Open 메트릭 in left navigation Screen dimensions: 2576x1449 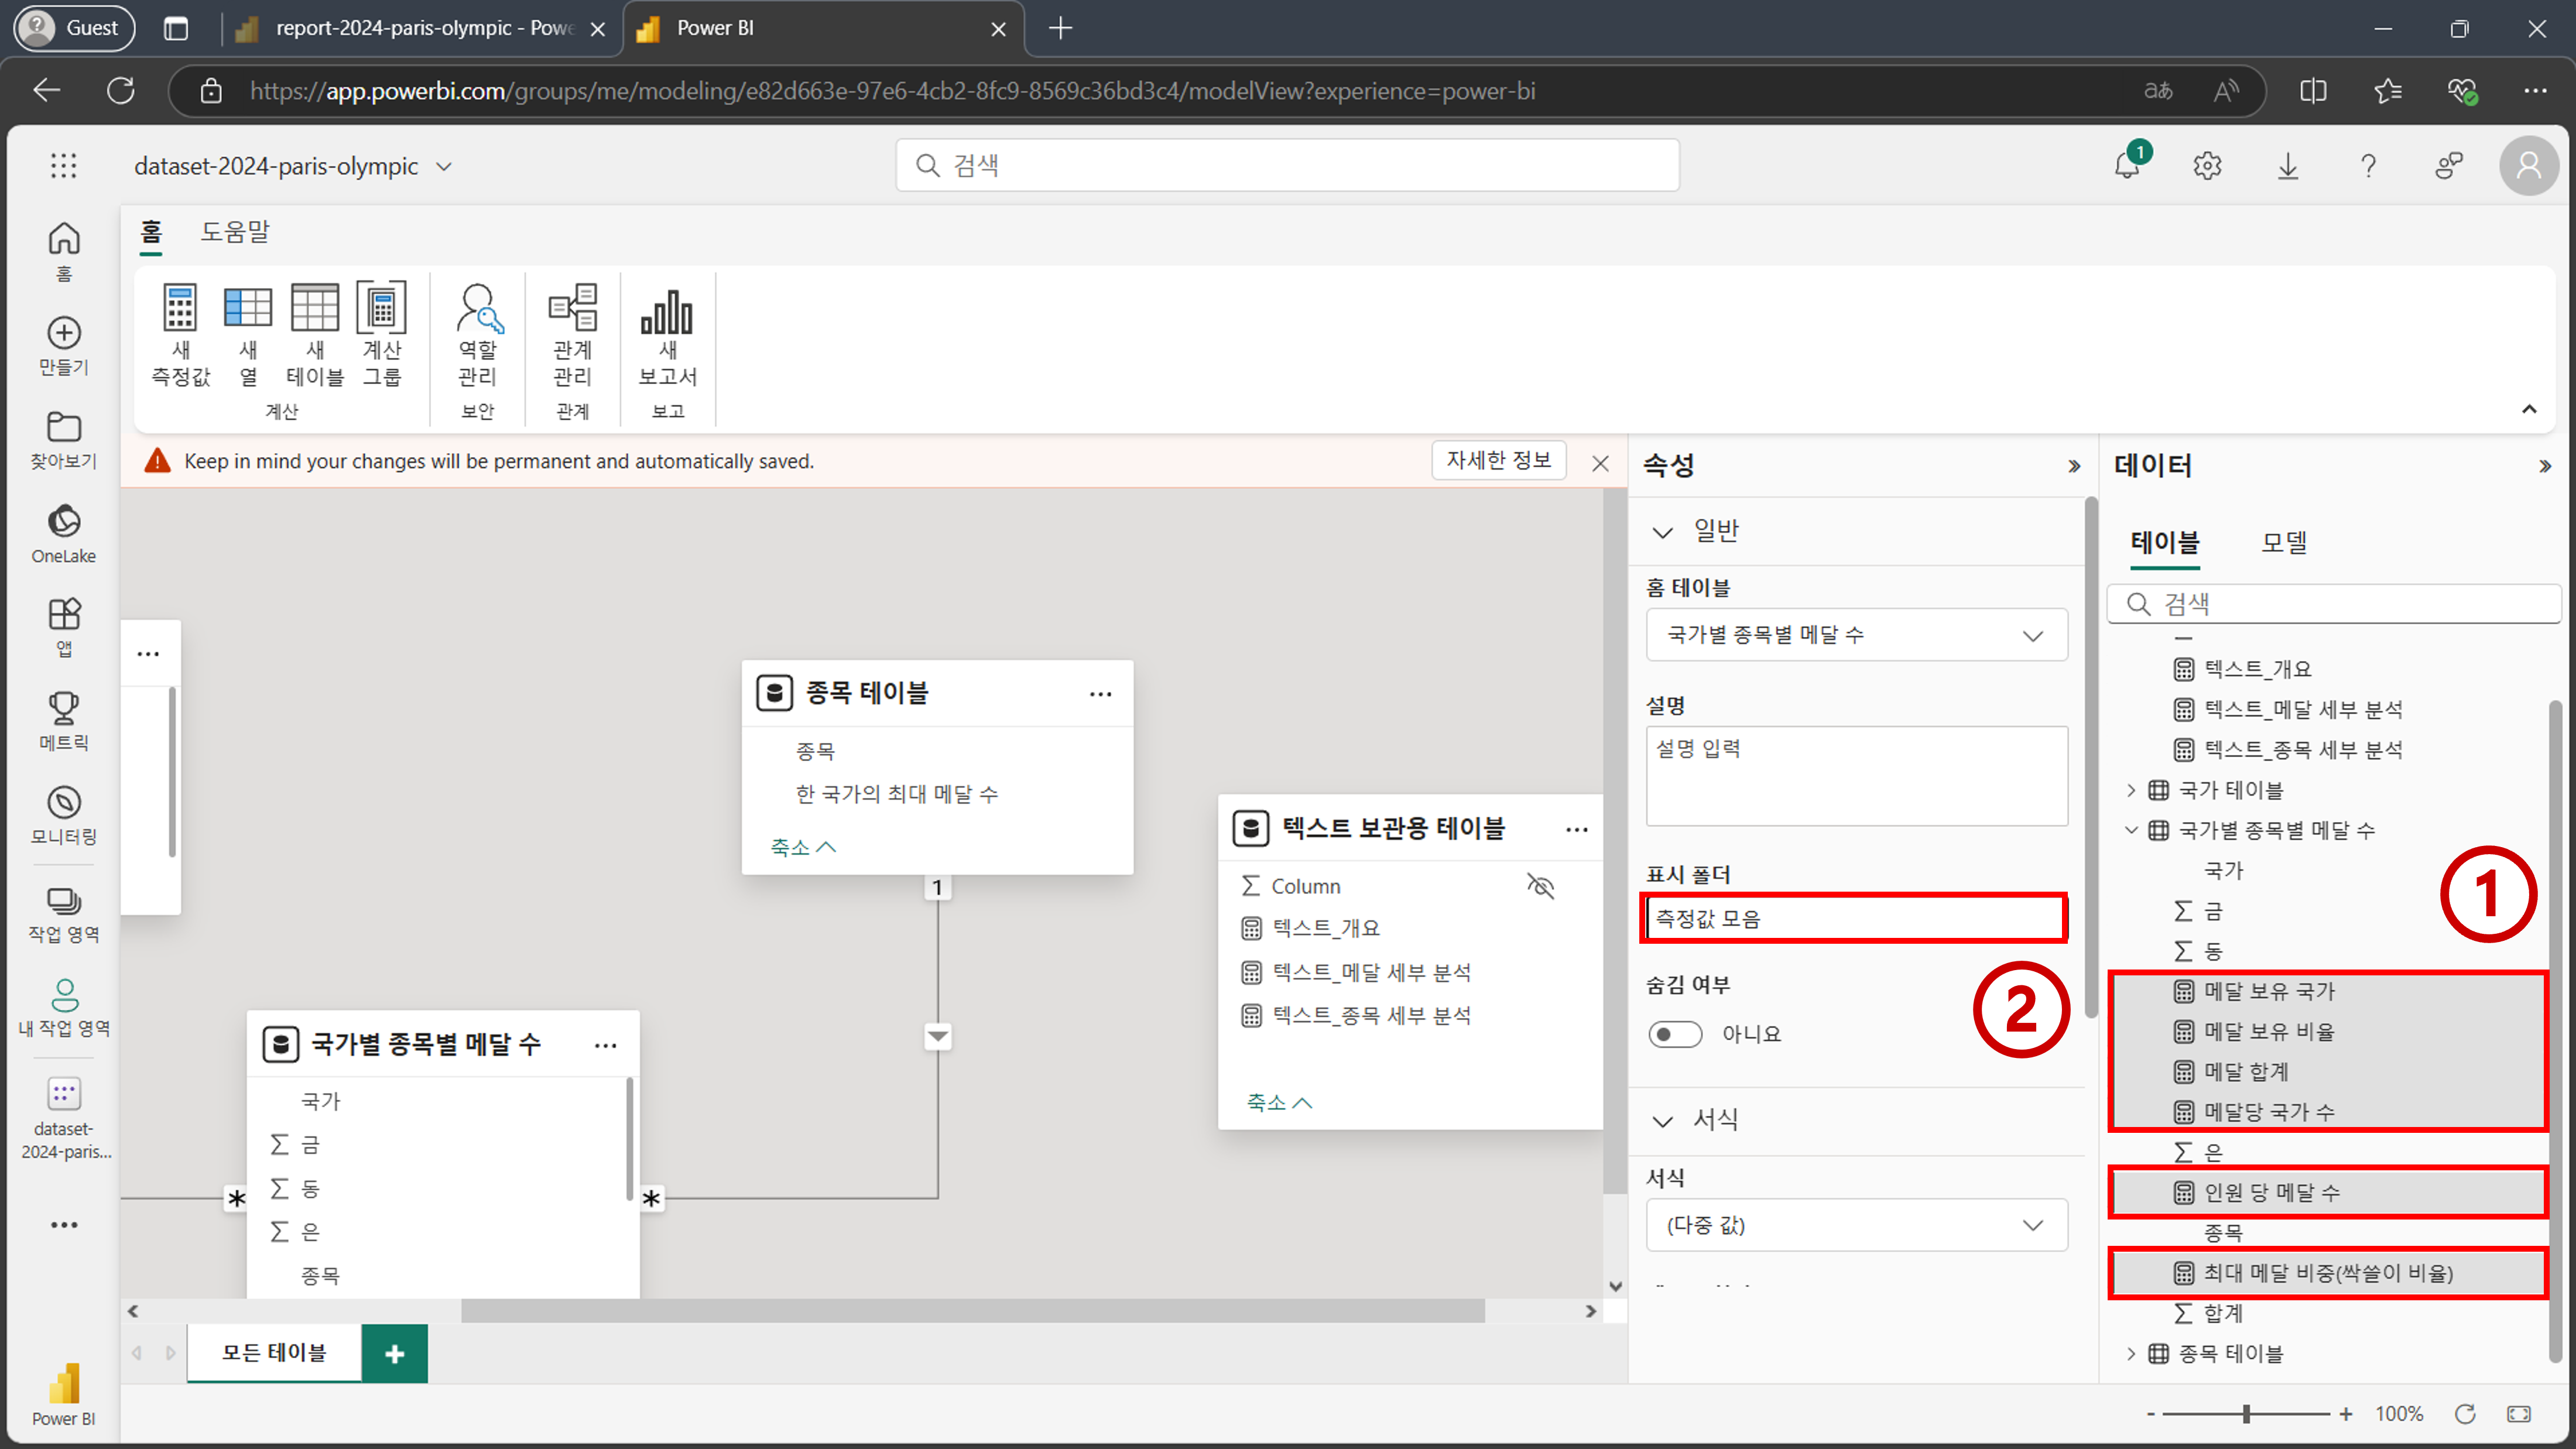[x=64, y=721]
